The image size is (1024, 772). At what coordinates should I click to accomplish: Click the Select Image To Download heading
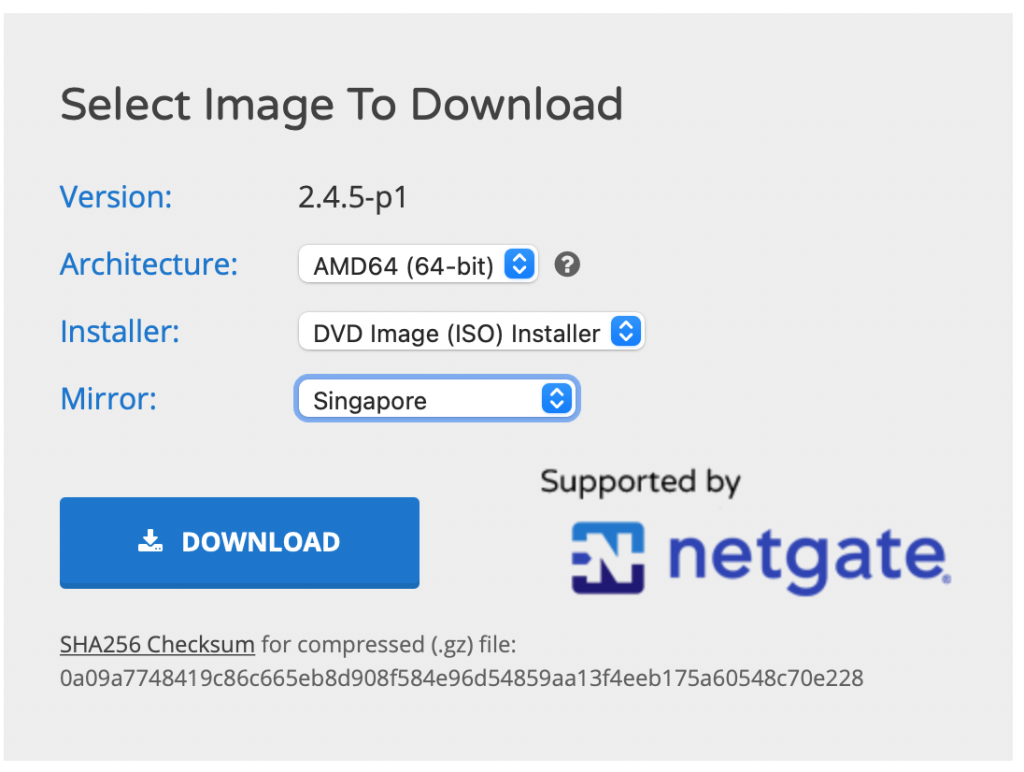[x=342, y=105]
